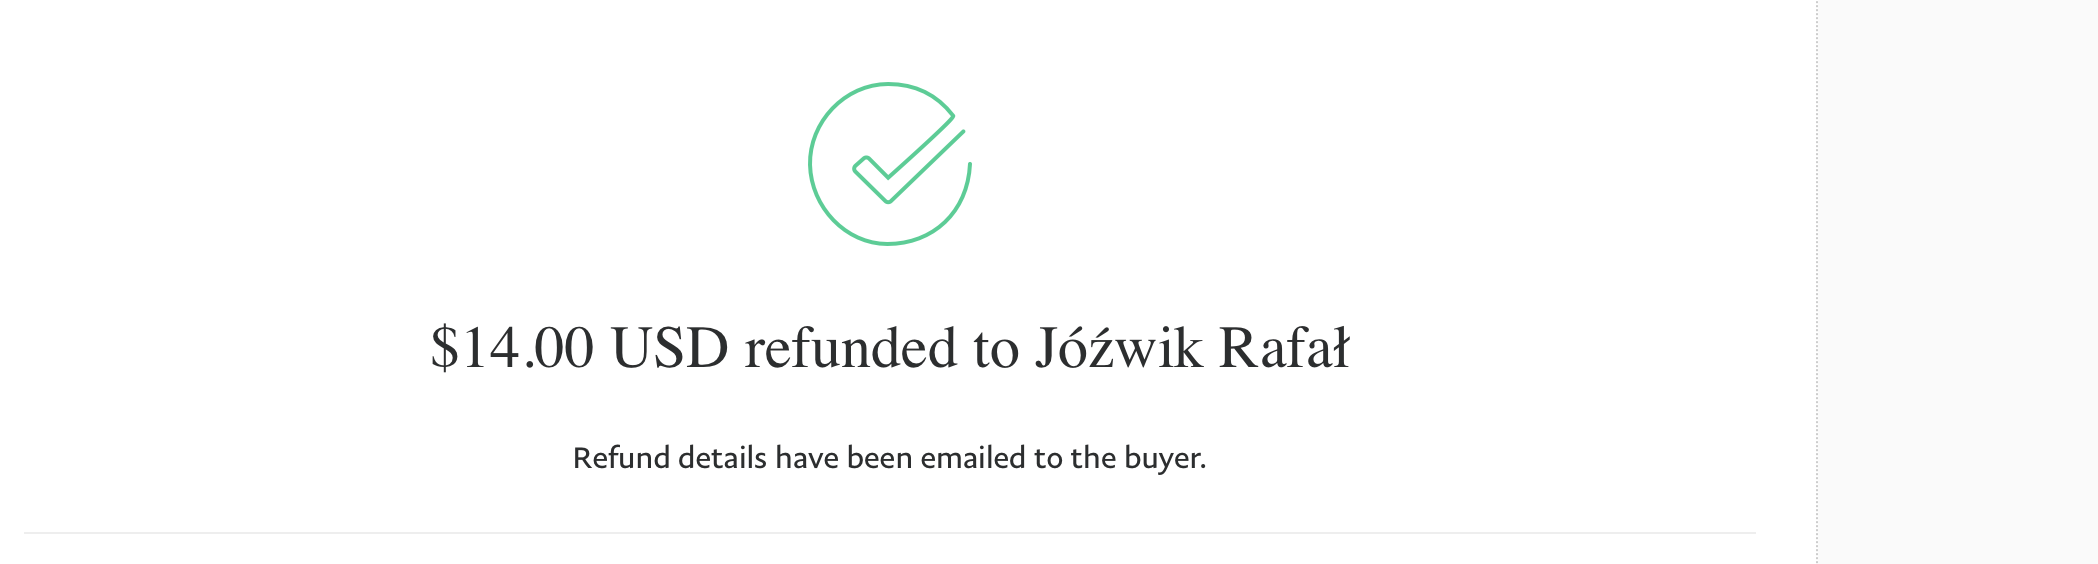
Task: Click "to" in the emailed message line
Action: tap(1048, 458)
